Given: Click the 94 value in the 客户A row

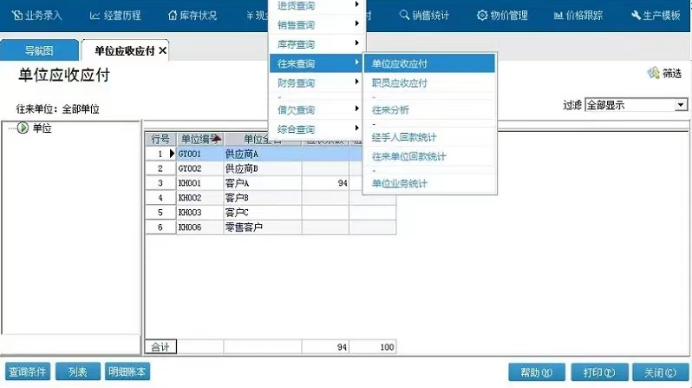Looking at the screenshot, I should click(x=325, y=183).
